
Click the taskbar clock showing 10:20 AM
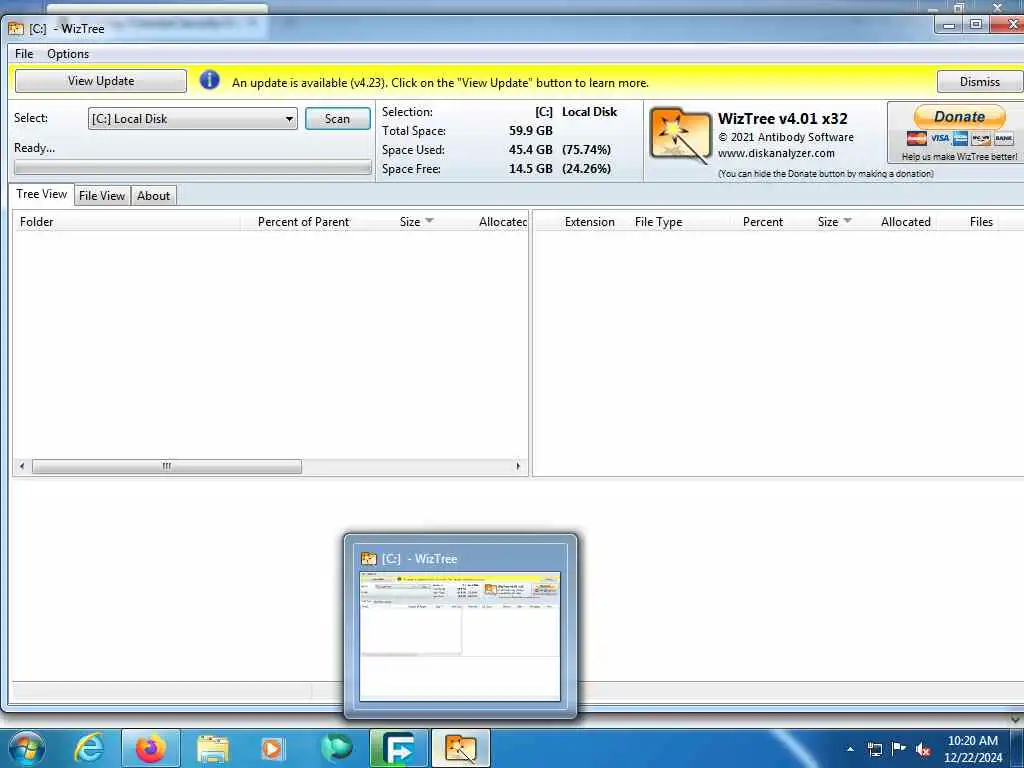click(972, 749)
